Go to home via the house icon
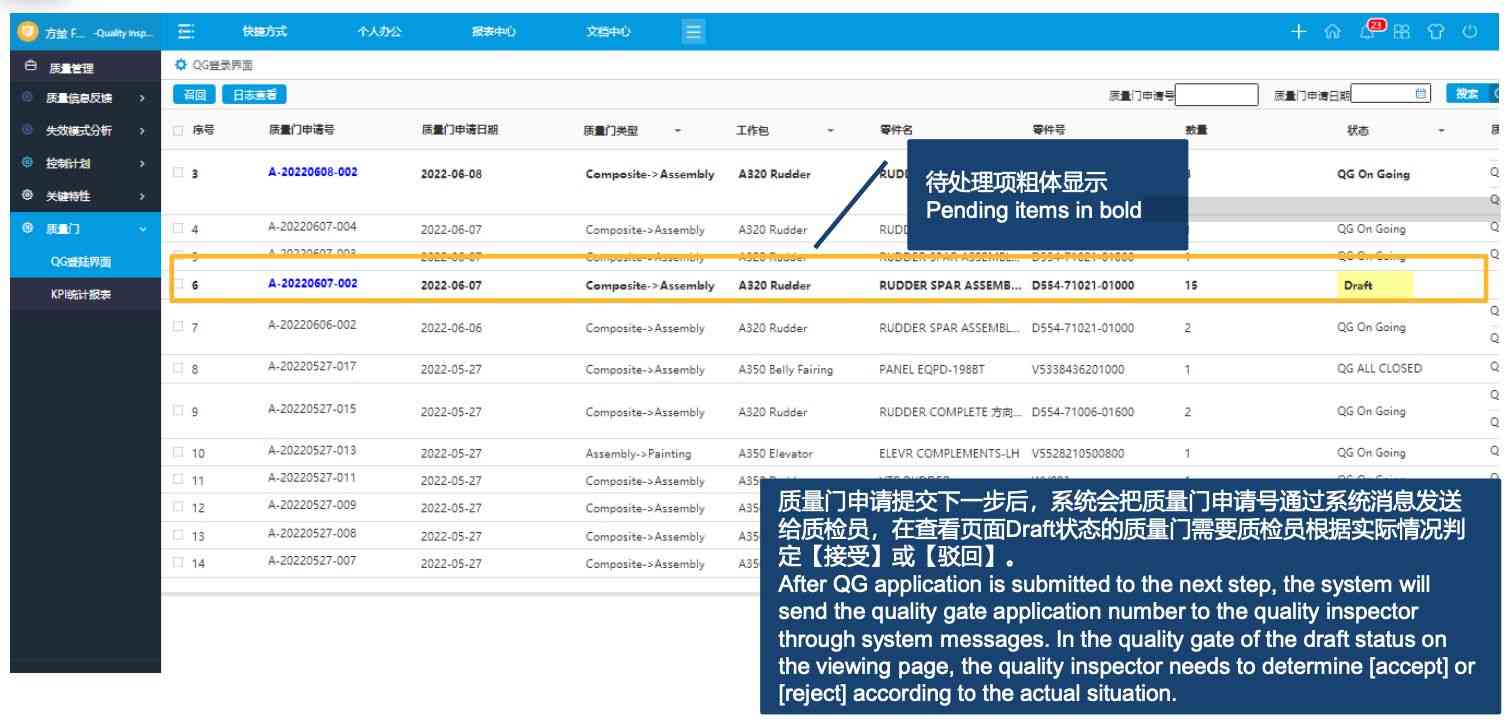The image size is (1505, 723). [x=1331, y=32]
